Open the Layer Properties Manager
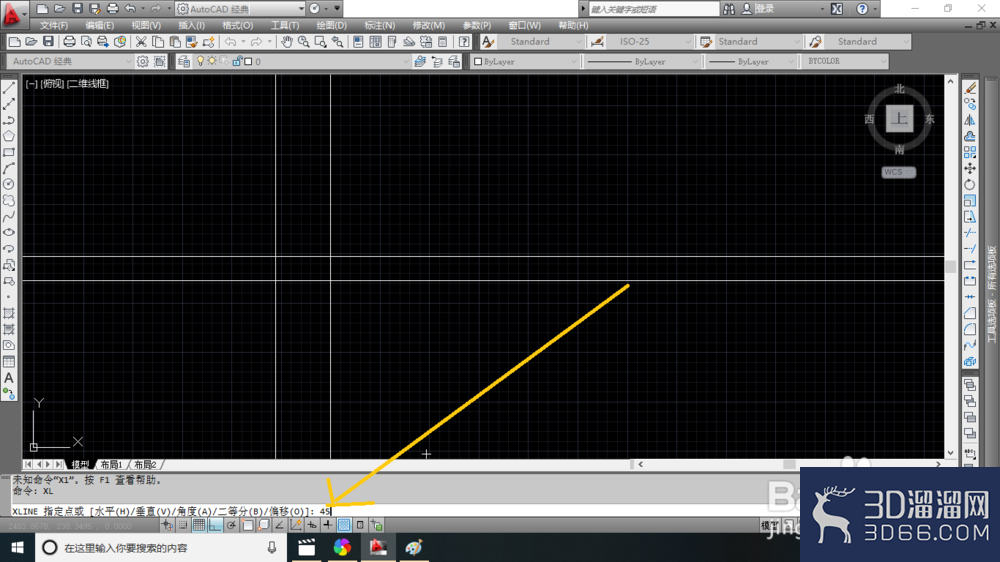This screenshot has height=562, width=1000. click(x=184, y=61)
